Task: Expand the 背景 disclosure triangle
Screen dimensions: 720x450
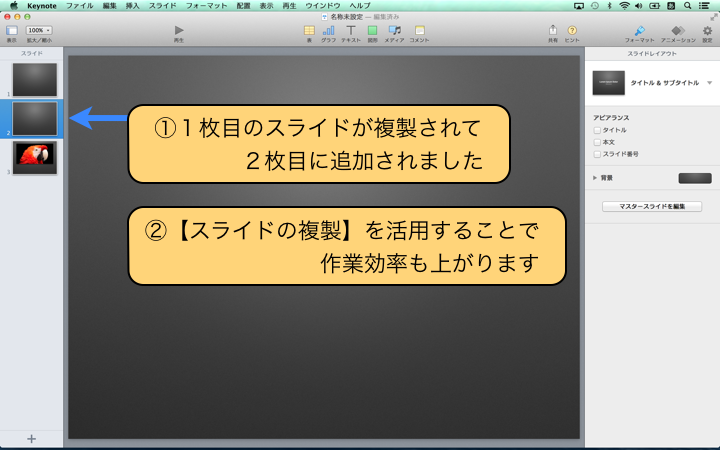Action: pyautogui.click(x=595, y=178)
